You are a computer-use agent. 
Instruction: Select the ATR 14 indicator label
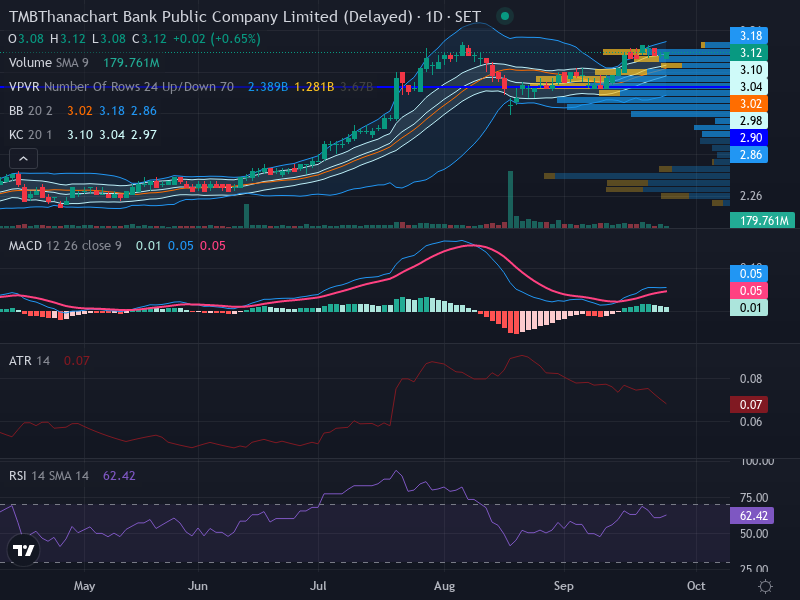pyautogui.click(x=29, y=361)
